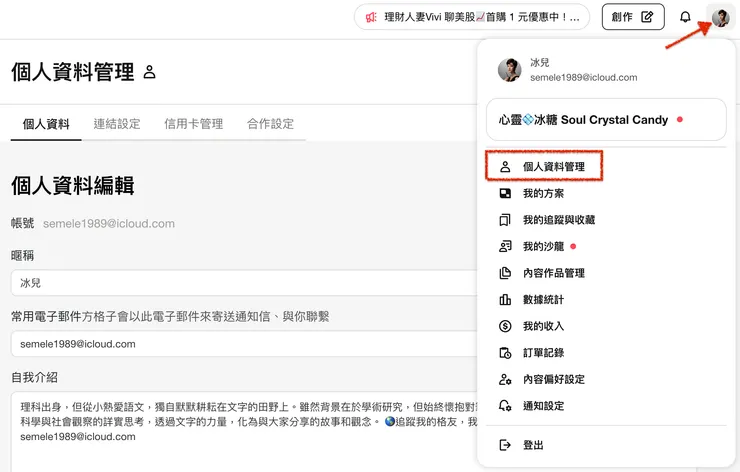
Task: Click the profile avatar at top right
Action: (x=721, y=17)
